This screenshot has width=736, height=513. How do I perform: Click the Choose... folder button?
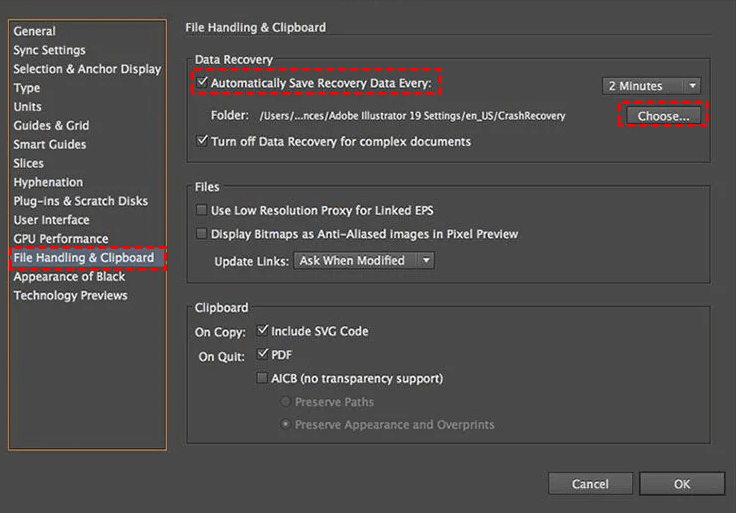(x=664, y=116)
